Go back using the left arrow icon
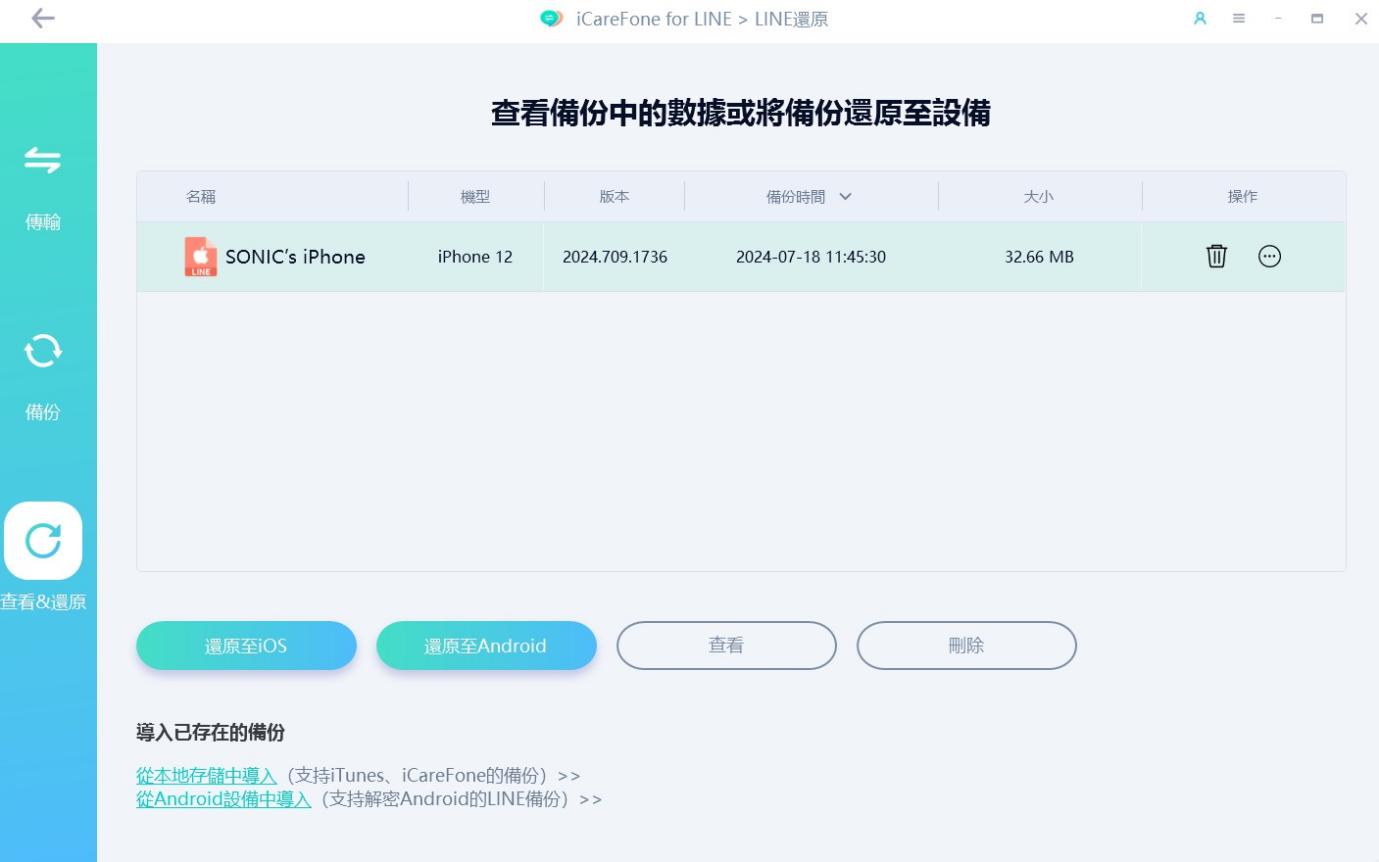Viewport: 1379px width, 862px height. click(43, 18)
